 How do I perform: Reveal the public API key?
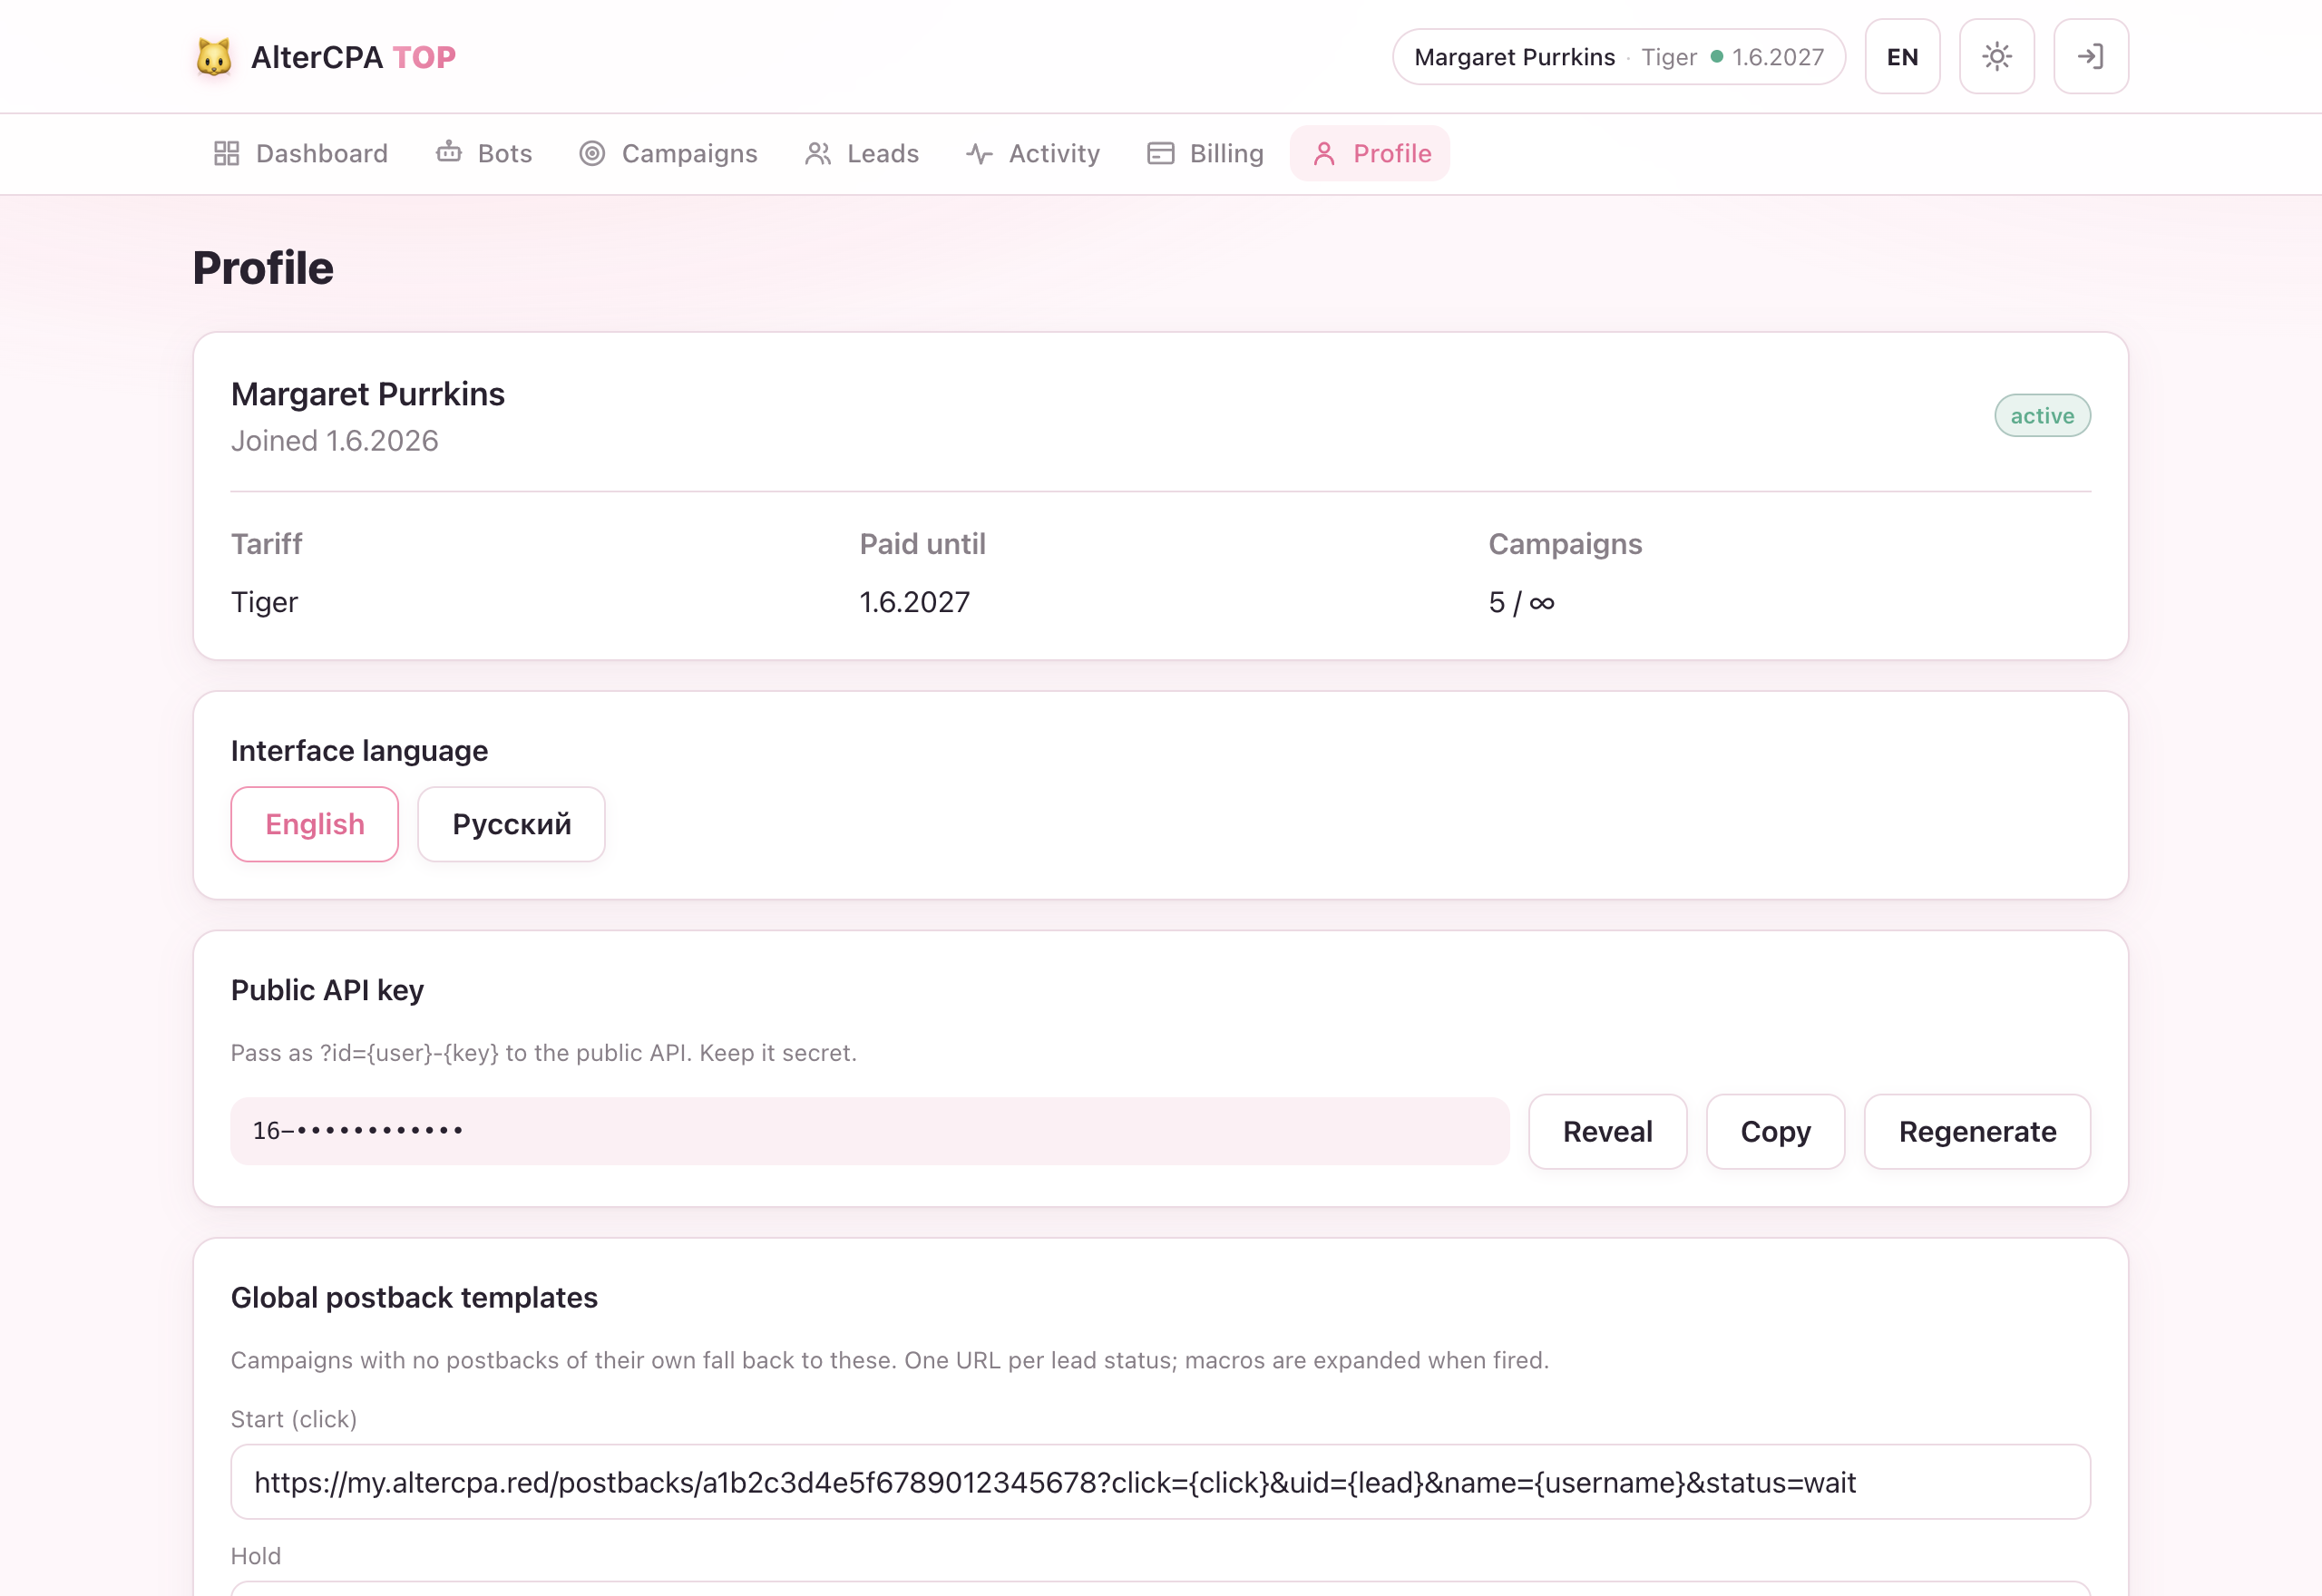click(1608, 1131)
